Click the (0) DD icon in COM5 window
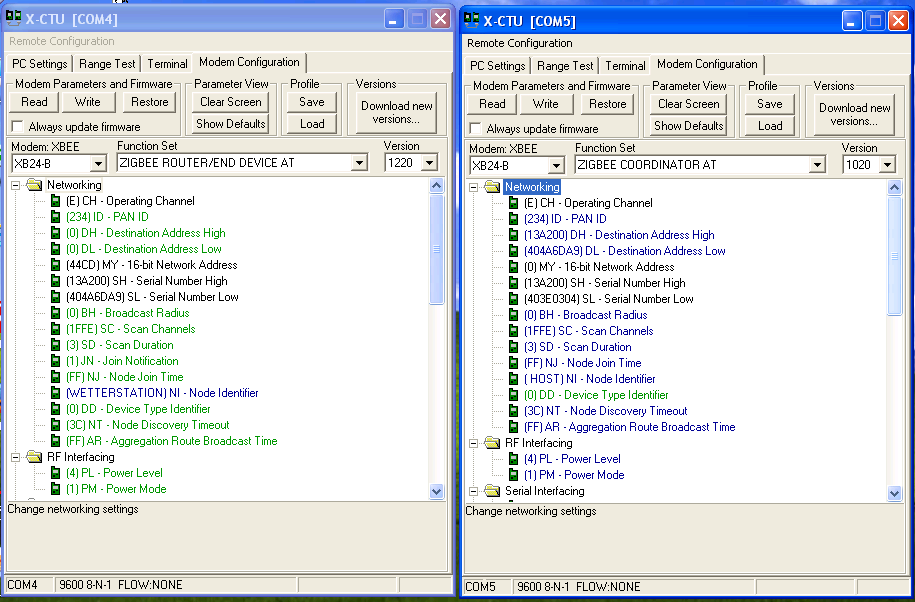This screenshot has height=602, width=915. tap(514, 396)
